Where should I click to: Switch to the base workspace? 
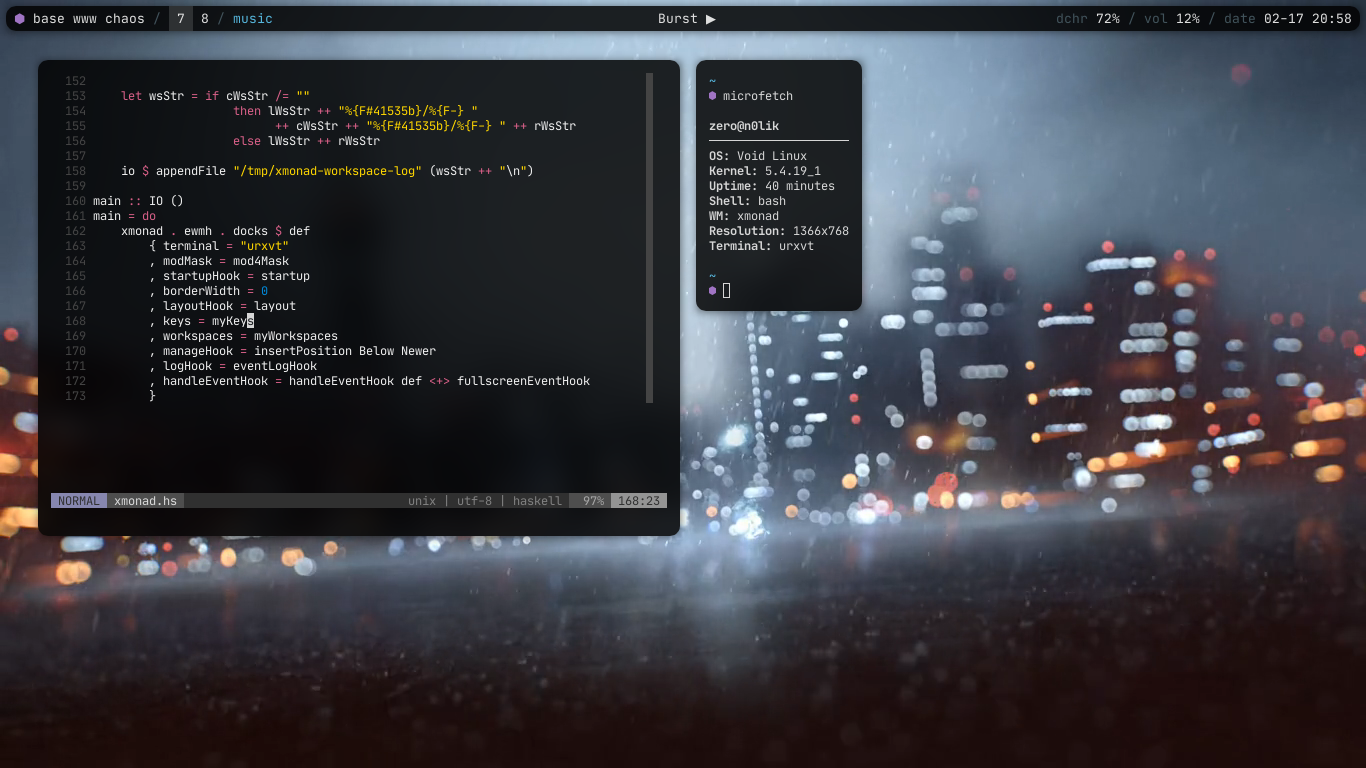[48, 19]
